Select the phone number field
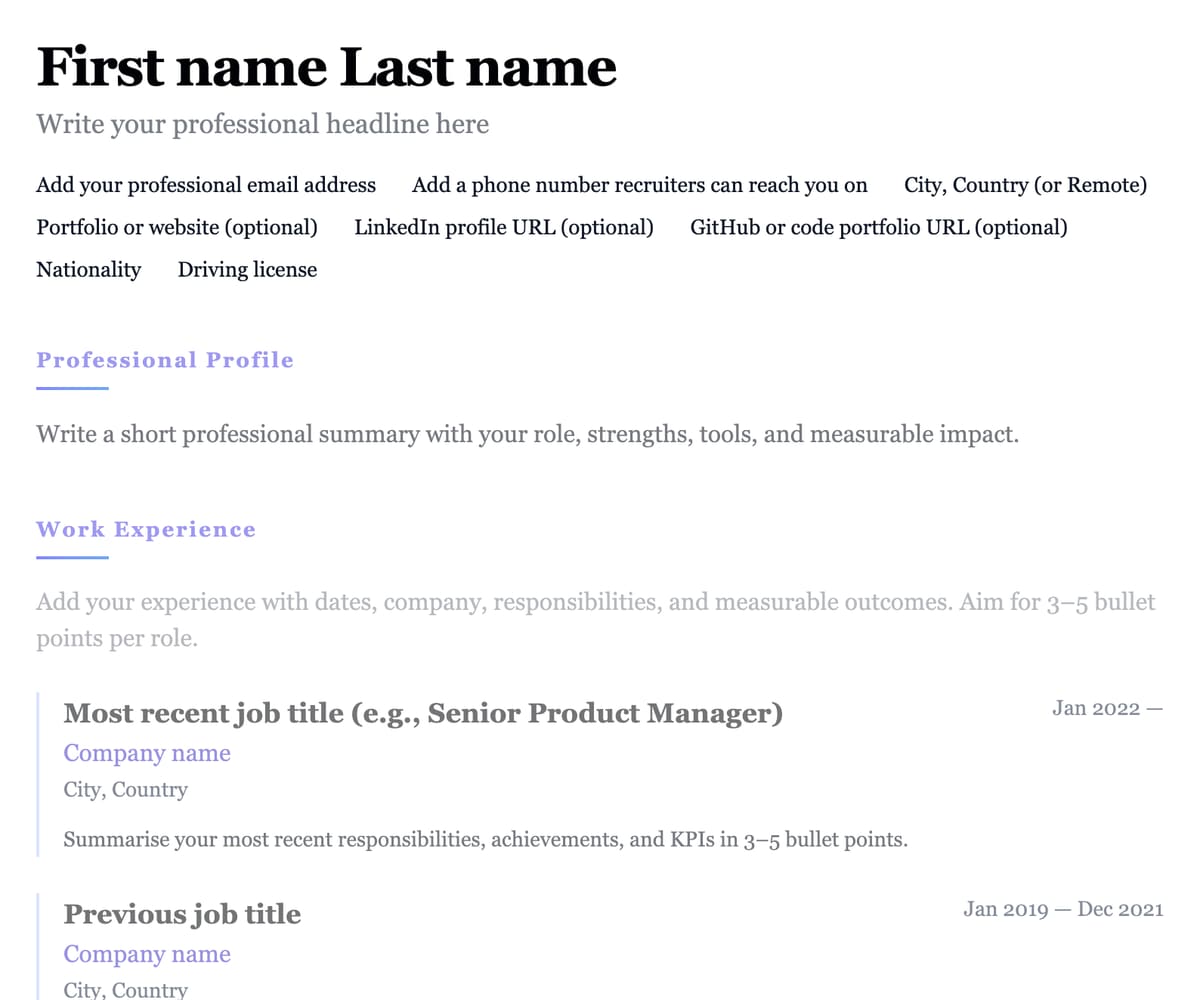 [x=639, y=185]
